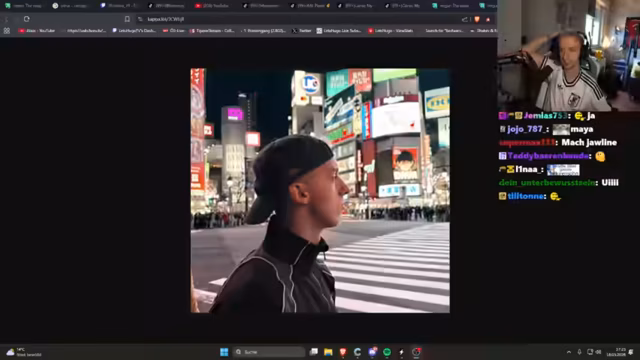Open the site settings icon beside the URL

point(140,19)
